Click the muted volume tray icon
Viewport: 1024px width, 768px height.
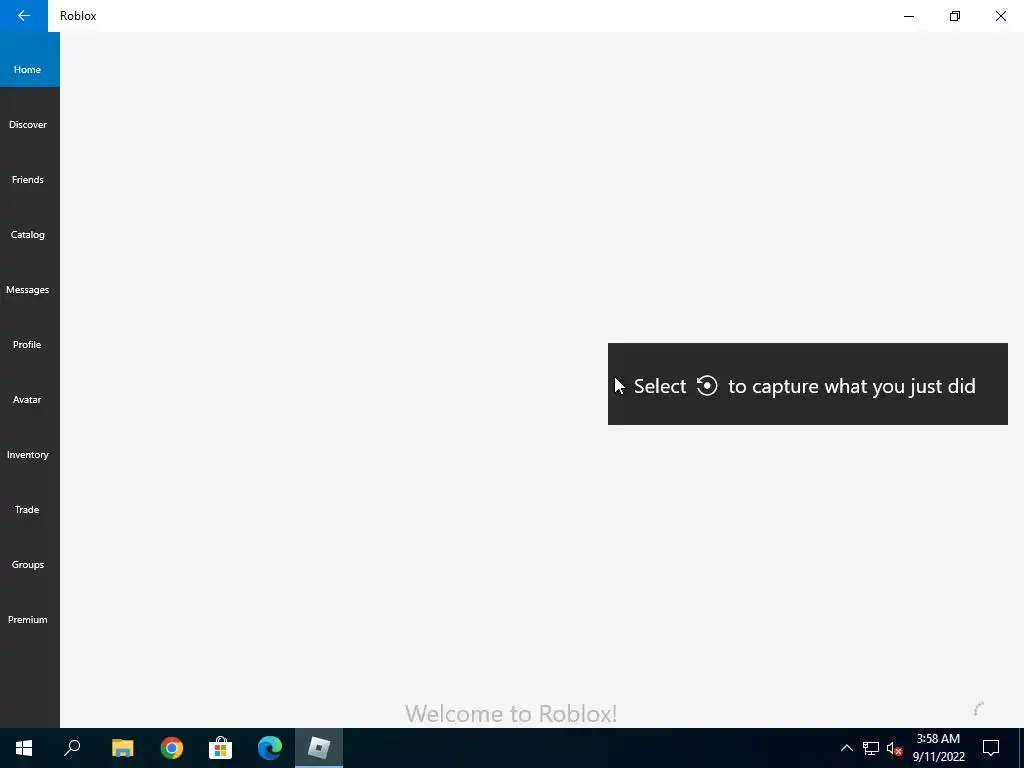tap(894, 748)
